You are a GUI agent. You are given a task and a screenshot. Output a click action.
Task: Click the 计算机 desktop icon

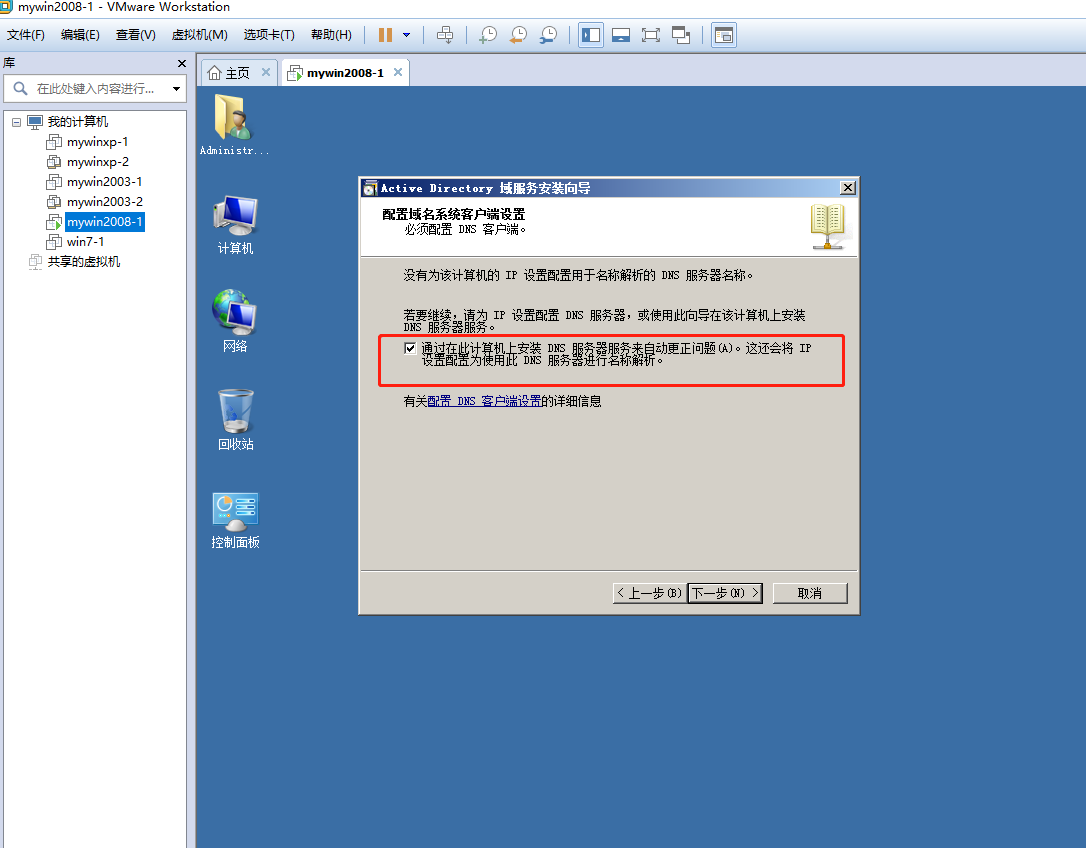coord(235,225)
